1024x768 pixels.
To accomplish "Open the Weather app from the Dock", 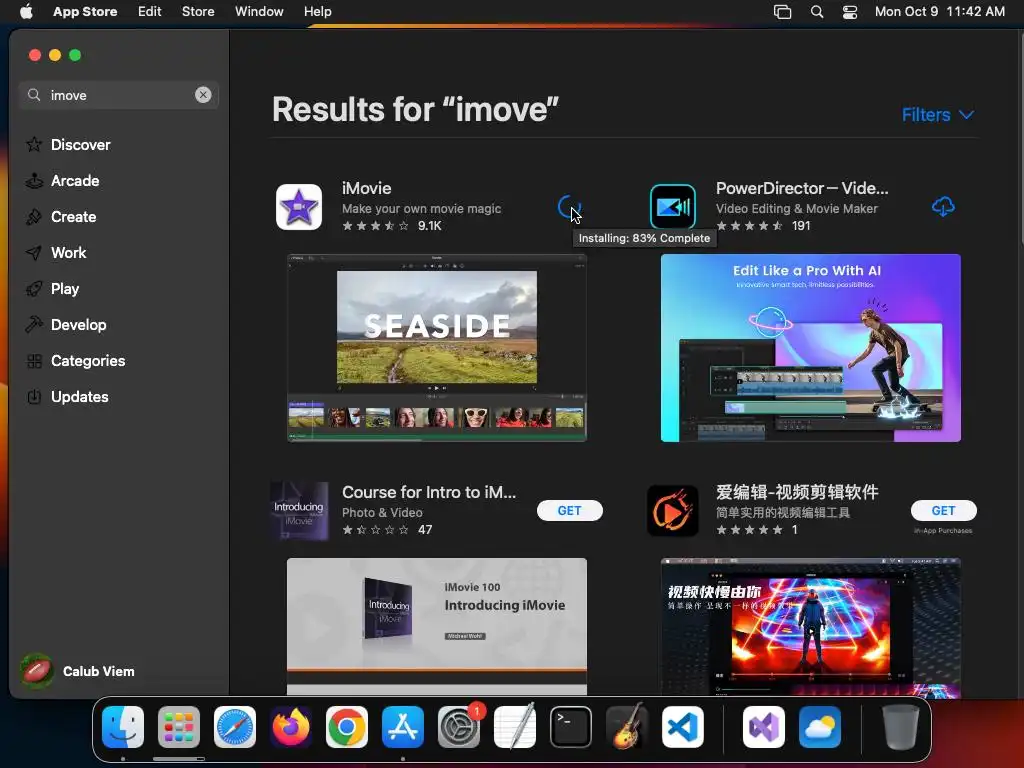I will (820, 727).
